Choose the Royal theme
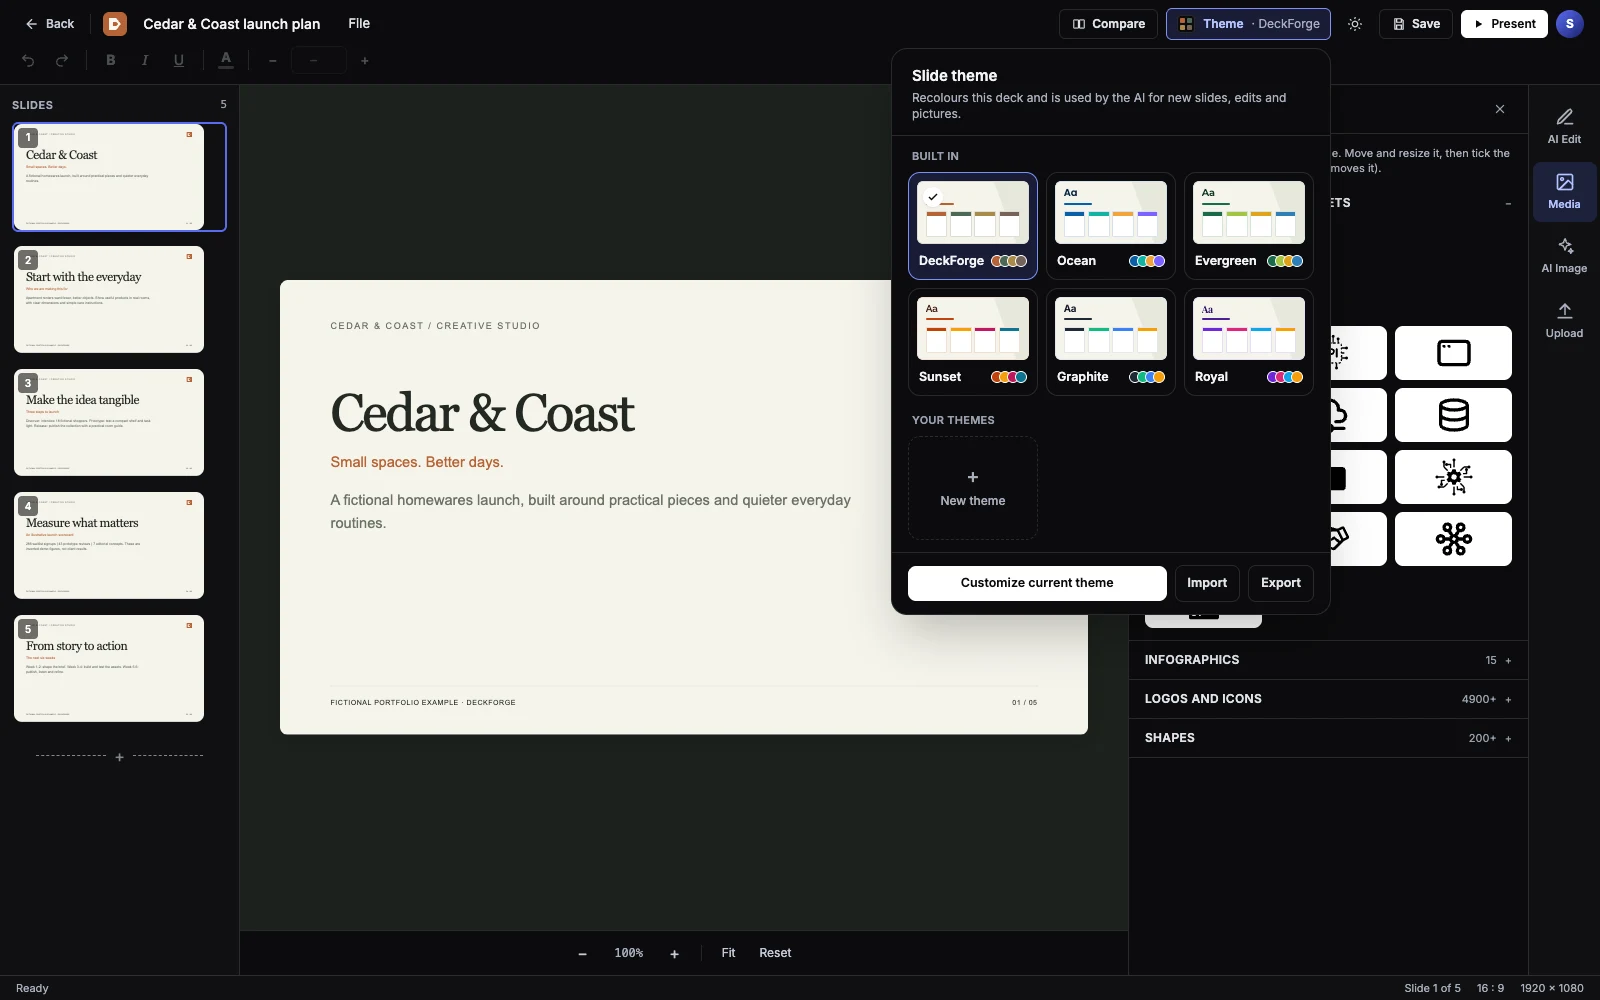The image size is (1600, 1000). 1249,342
